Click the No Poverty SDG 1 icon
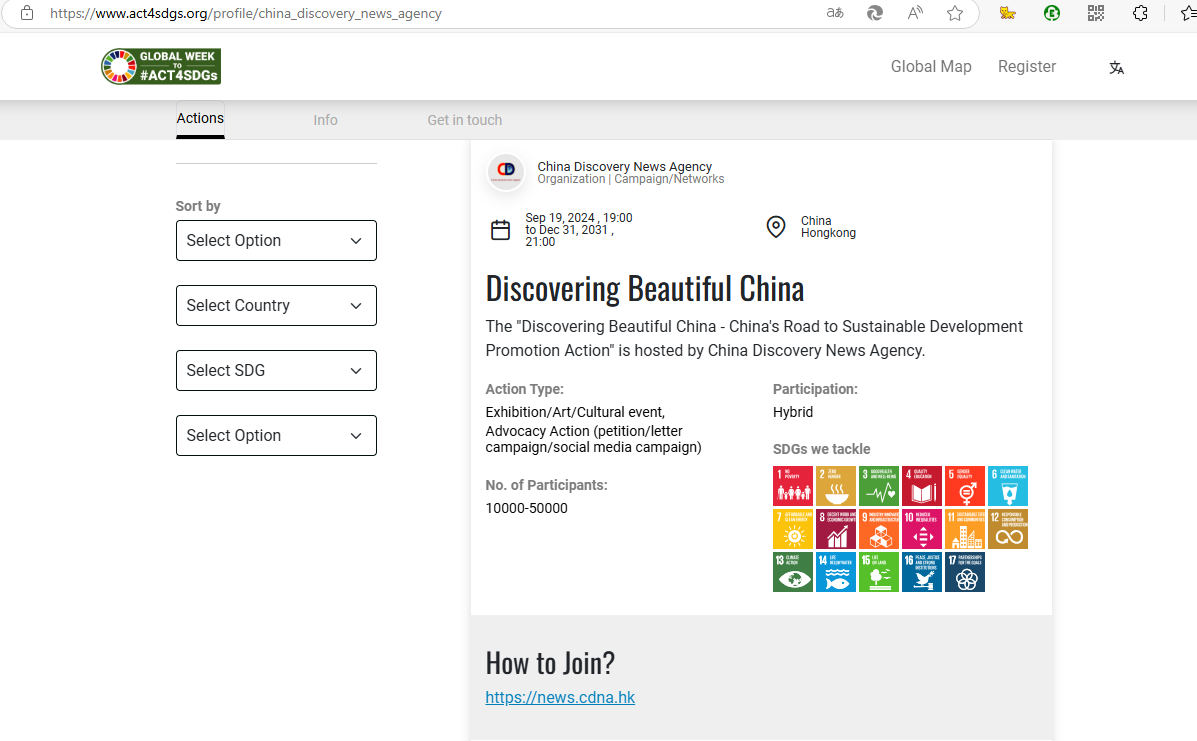Screen dimensions: 1197x741 tap(792, 486)
